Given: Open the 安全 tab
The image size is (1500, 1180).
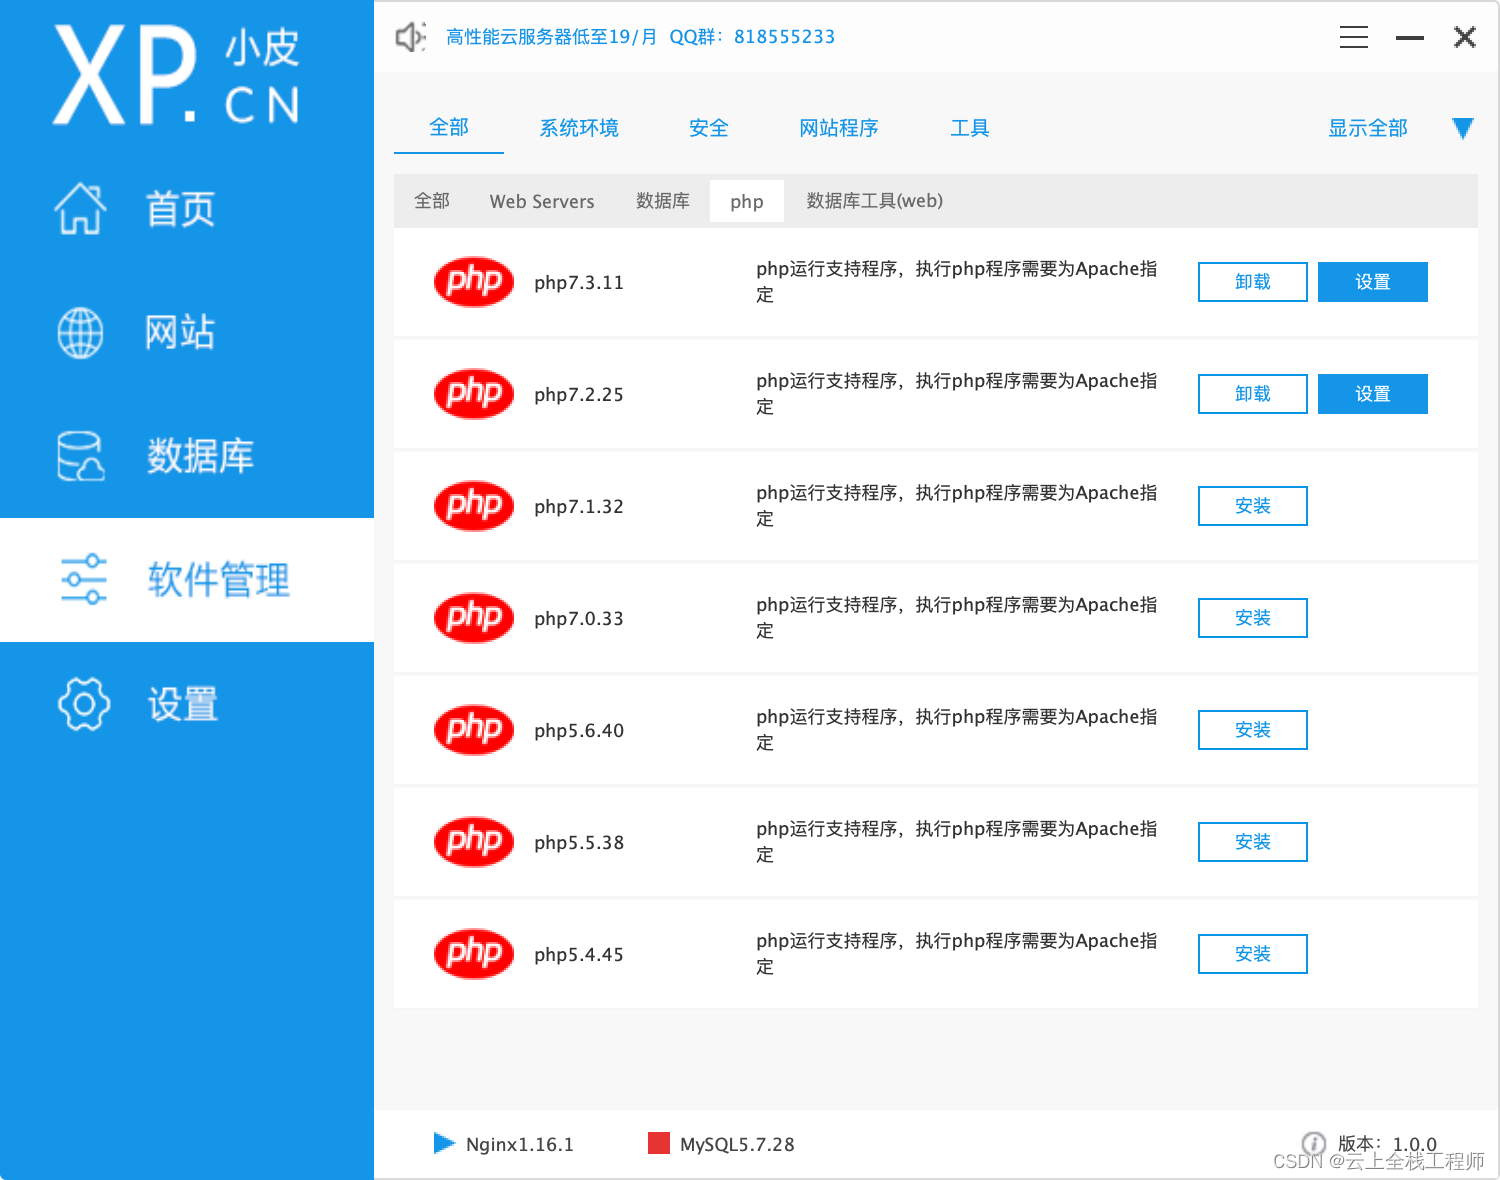Looking at the screenshot, I should tap(708, 128).
